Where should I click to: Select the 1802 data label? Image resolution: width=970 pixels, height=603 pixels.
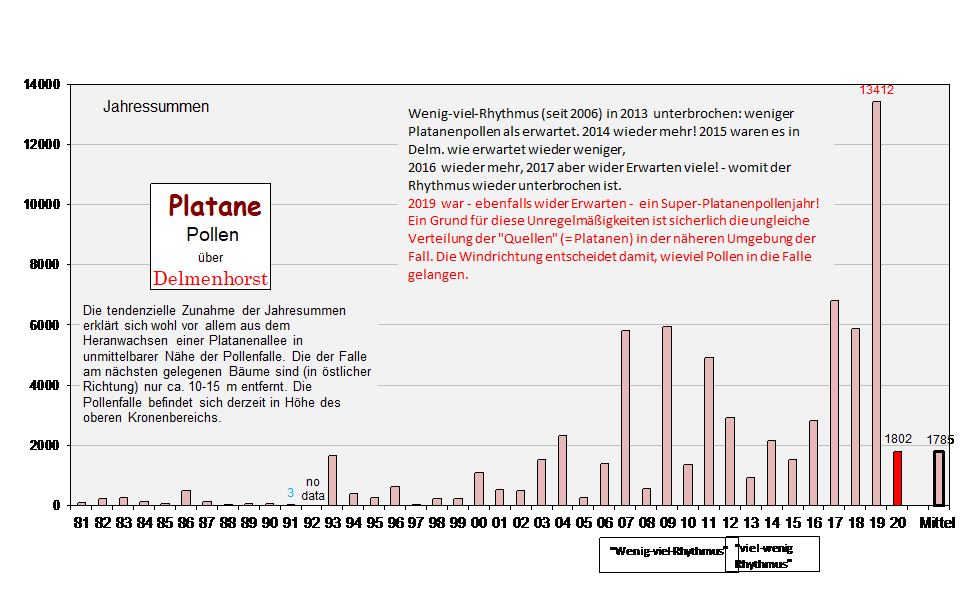[x=897, y=439]
